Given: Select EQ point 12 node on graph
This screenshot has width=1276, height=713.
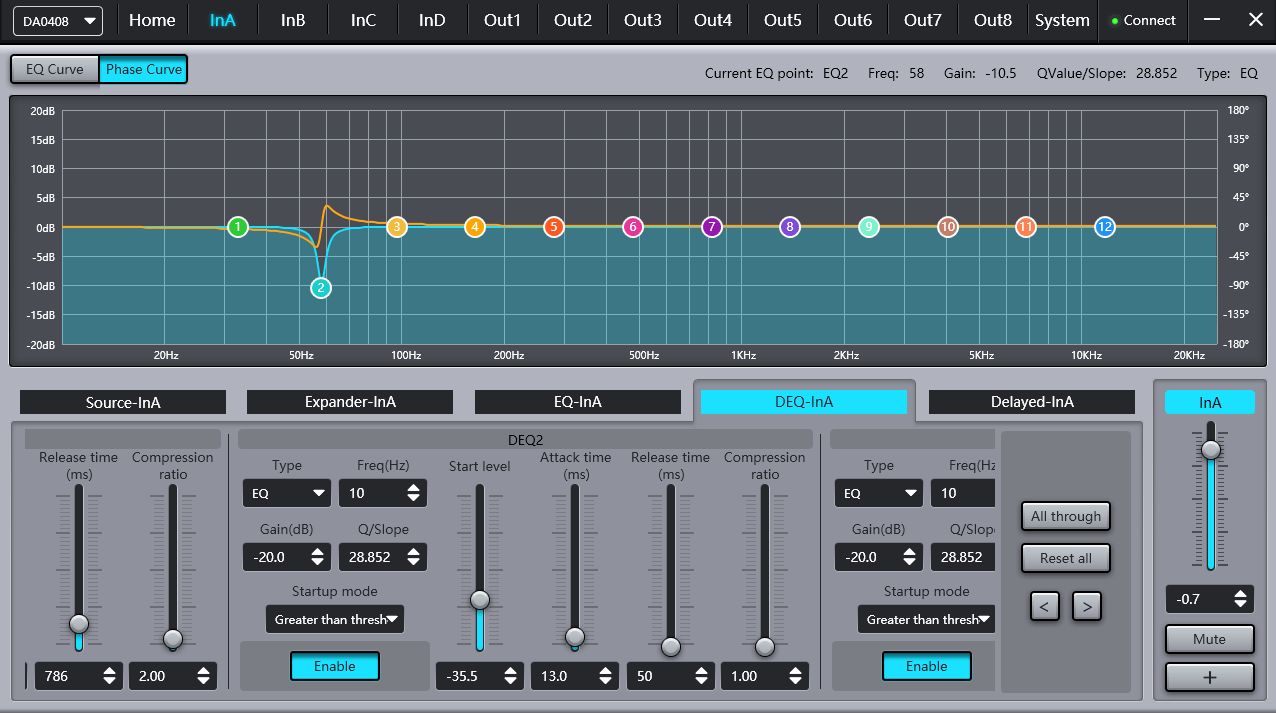Looking at the screenshot, I should click(1105, 227).
